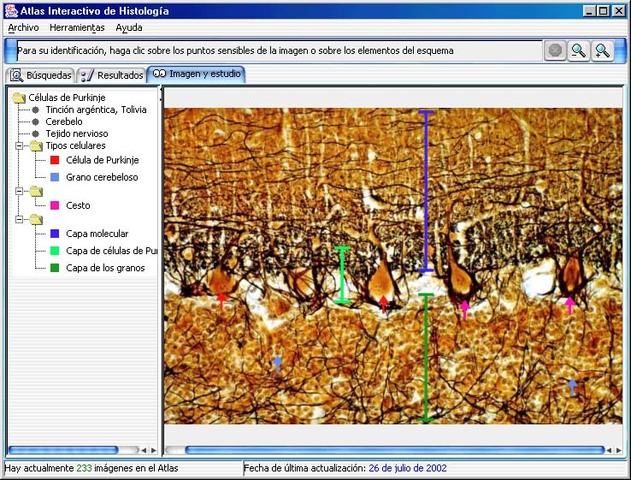Click bullet icon beside Tinción argéntica, Tolivia
Image resolution: width=631 pixels, height=480 pixels.
click(x=35, y=110)
